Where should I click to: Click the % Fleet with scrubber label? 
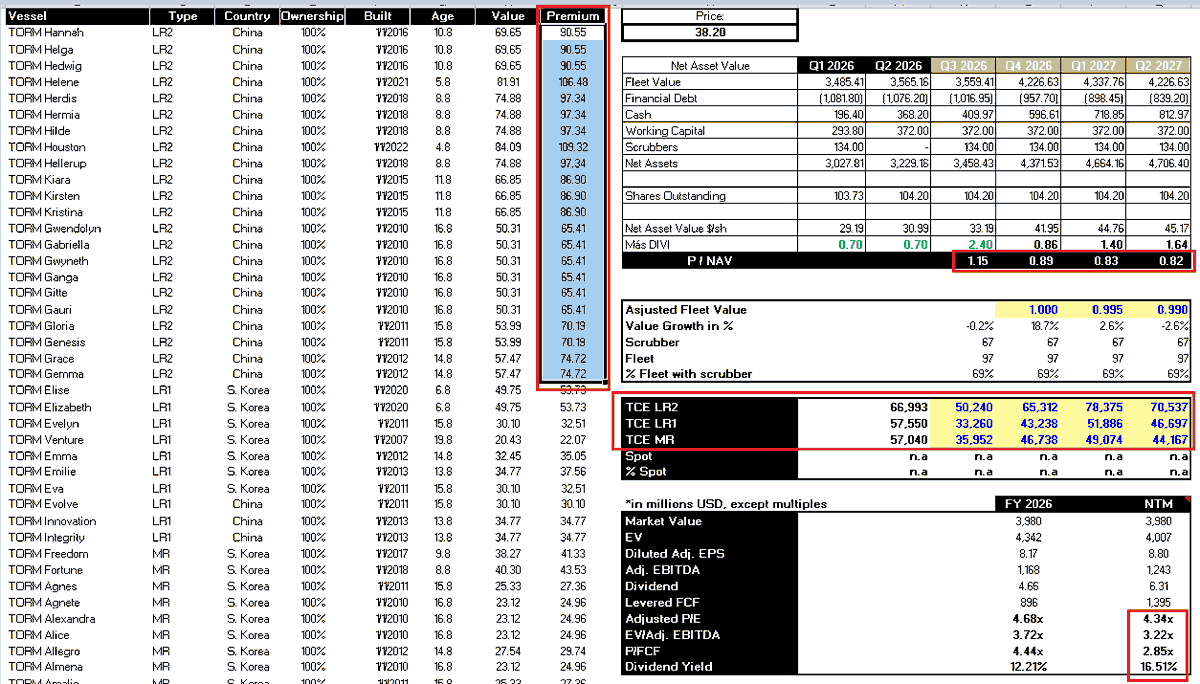[688, 374]
